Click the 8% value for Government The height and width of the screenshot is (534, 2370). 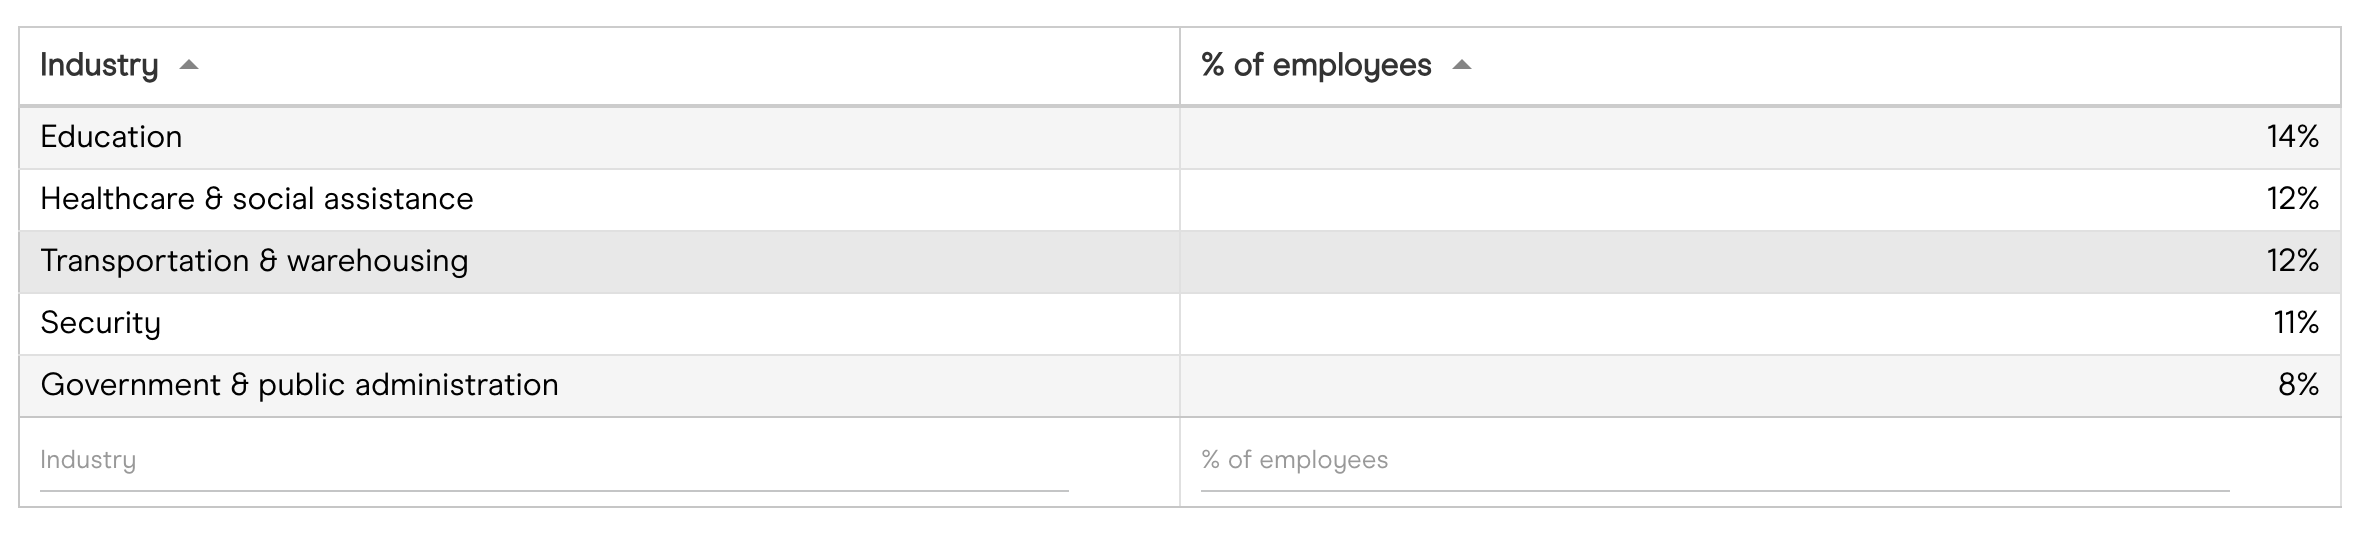coord(2298,385)
